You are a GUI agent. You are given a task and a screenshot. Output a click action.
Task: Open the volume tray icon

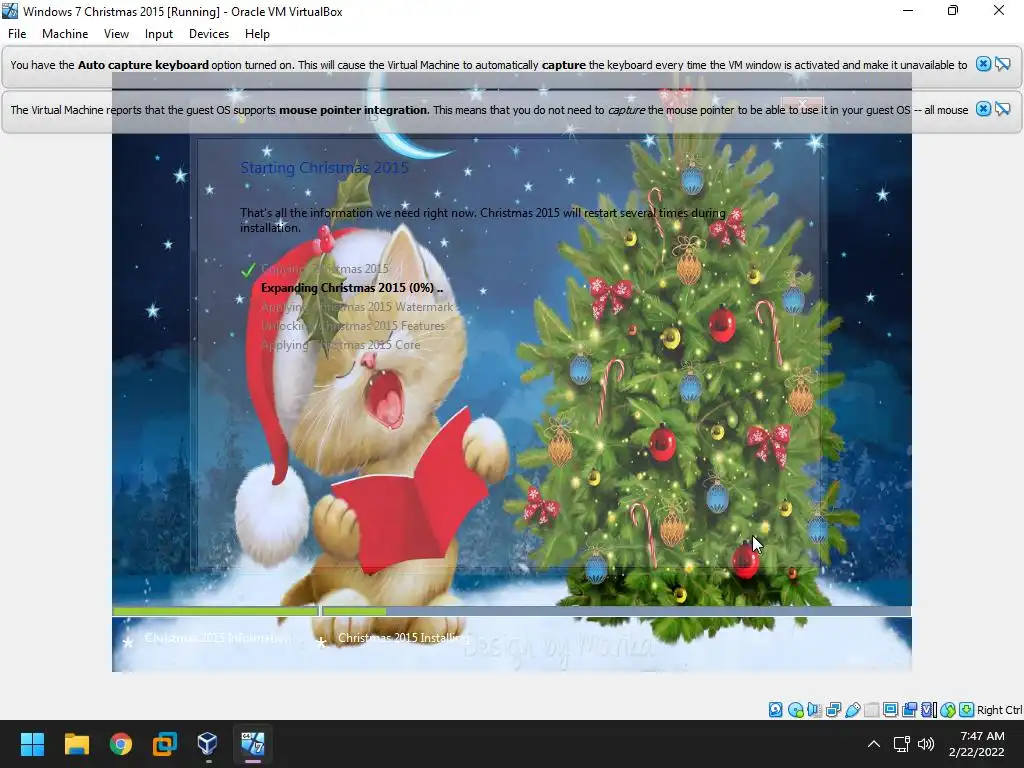[925, 744]
